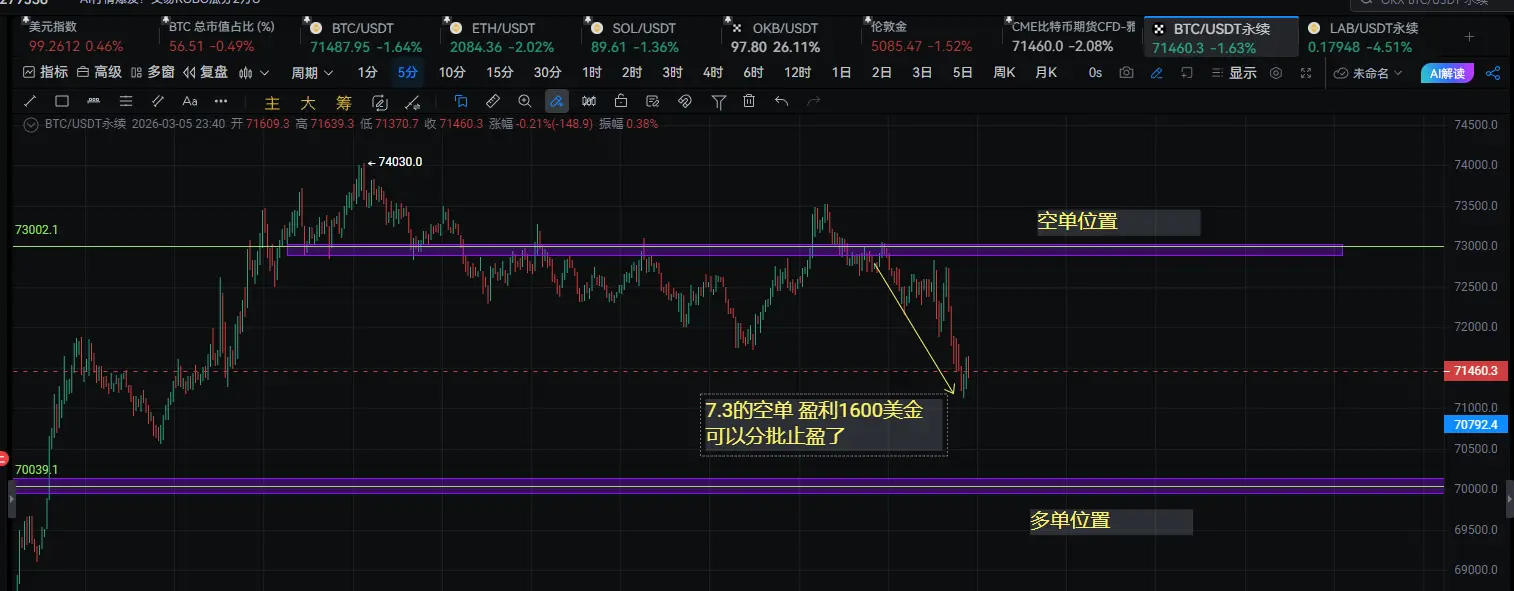The height and width of the screenshot is (591, 1514).
Task: Switch to 1日 timeframe
Action: (x=842, y=72)
